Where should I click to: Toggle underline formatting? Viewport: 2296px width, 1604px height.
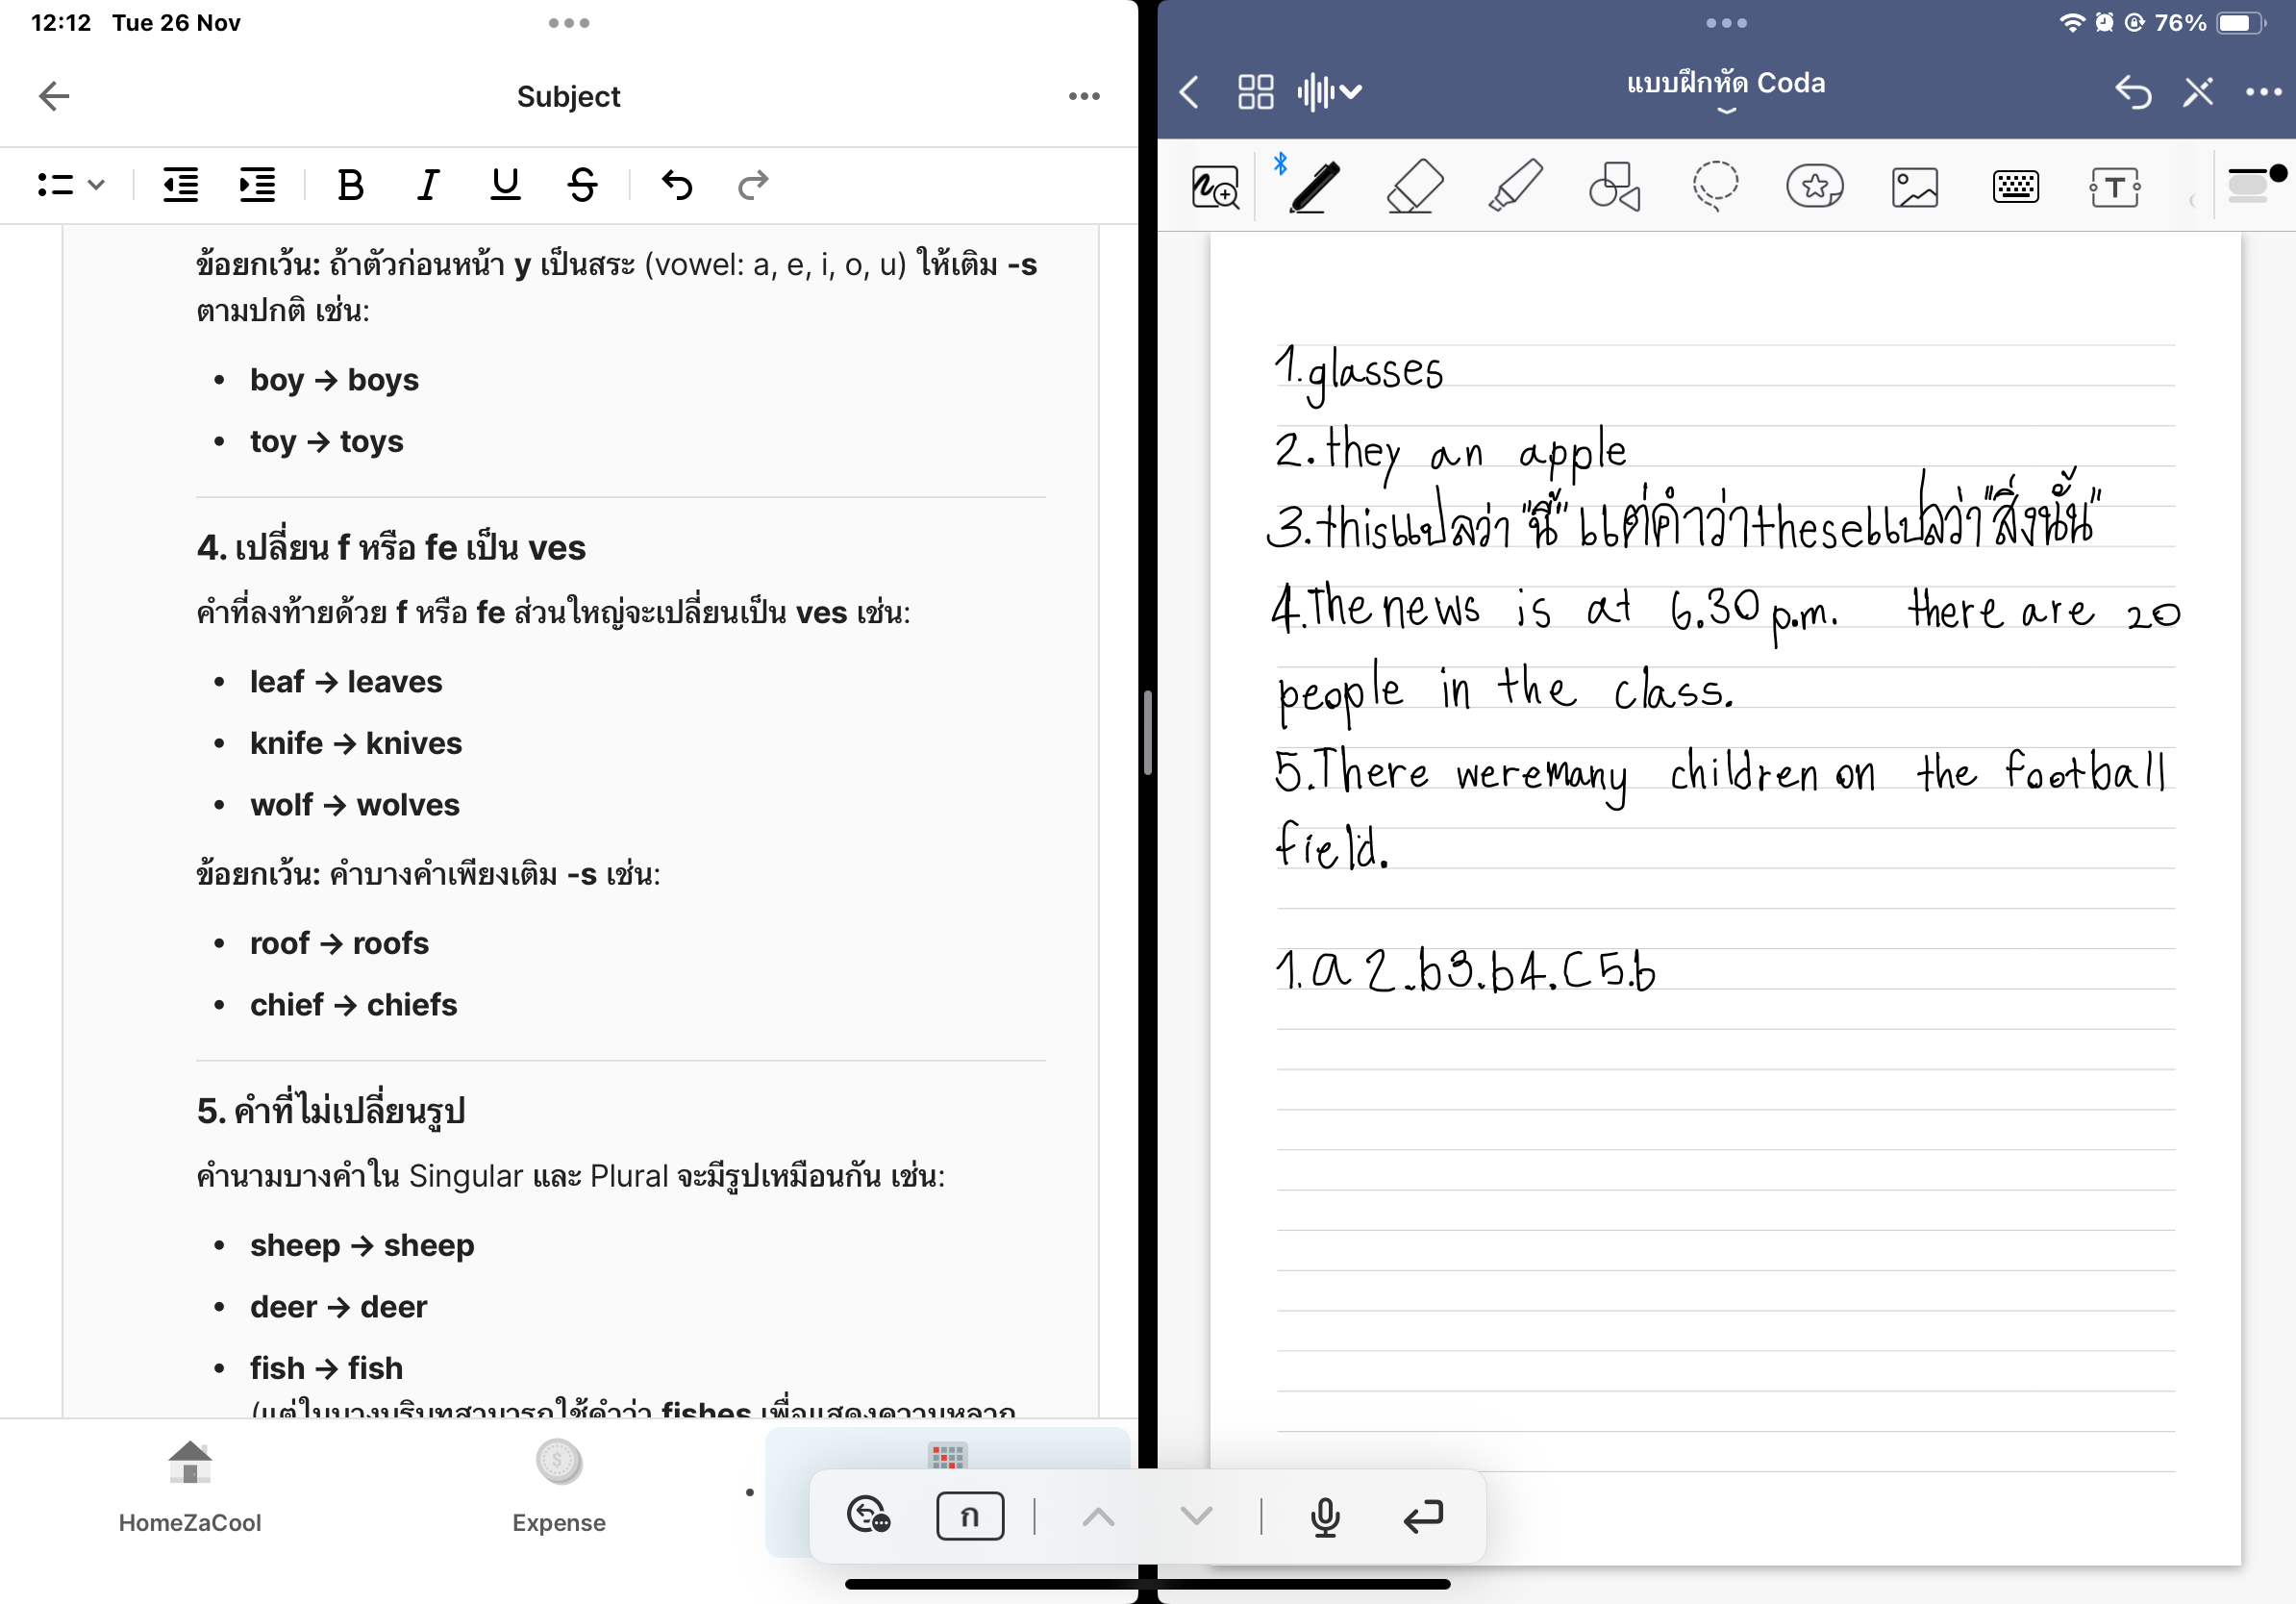pyautogui.click(x=505, y=185)
